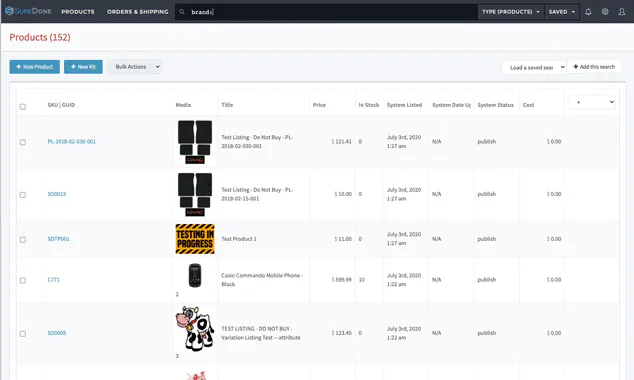The width and height of the screenshot is (634, 380).
Task: Click the TEST LISTING Variation Listing Test title
Action: [x=261, y=333]
